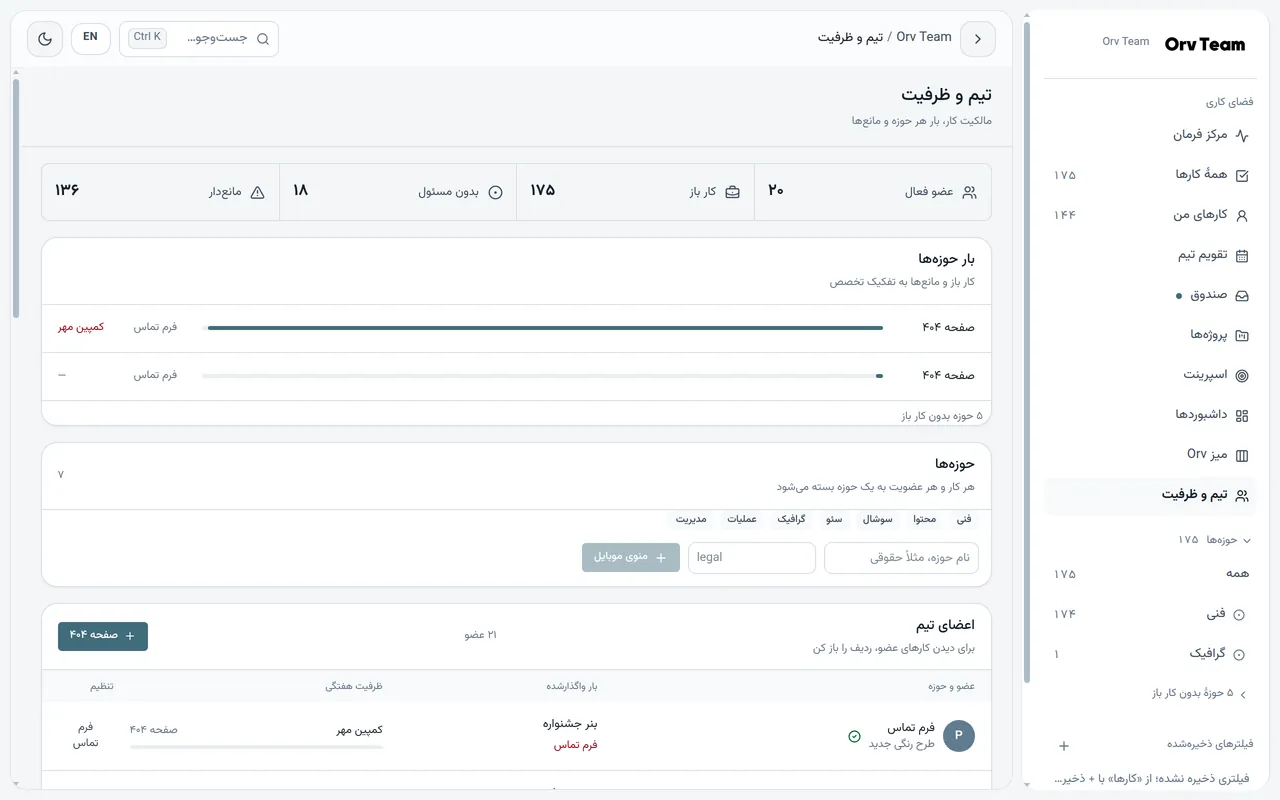The image size is (1280, 800).
Task: Click the صندوق inbox icon
Action: pos(1242,296)
